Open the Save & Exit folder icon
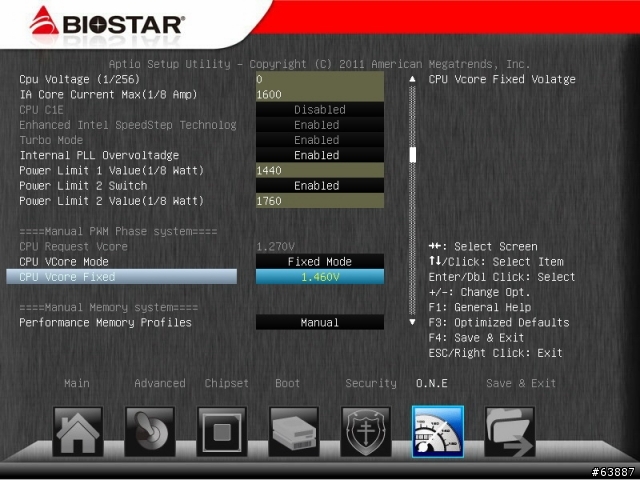Viewport: 640px width, 480px height. pyautogui.click(x=510, y=431)
